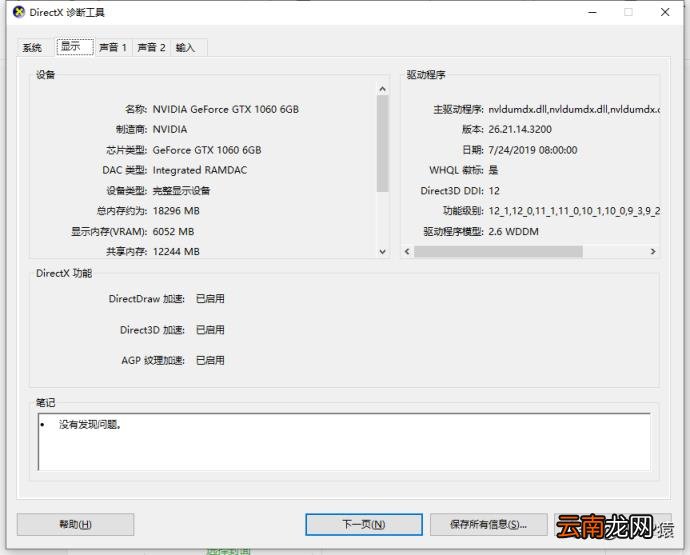Click the notes box reading 没有发现问题

(344, 441)
